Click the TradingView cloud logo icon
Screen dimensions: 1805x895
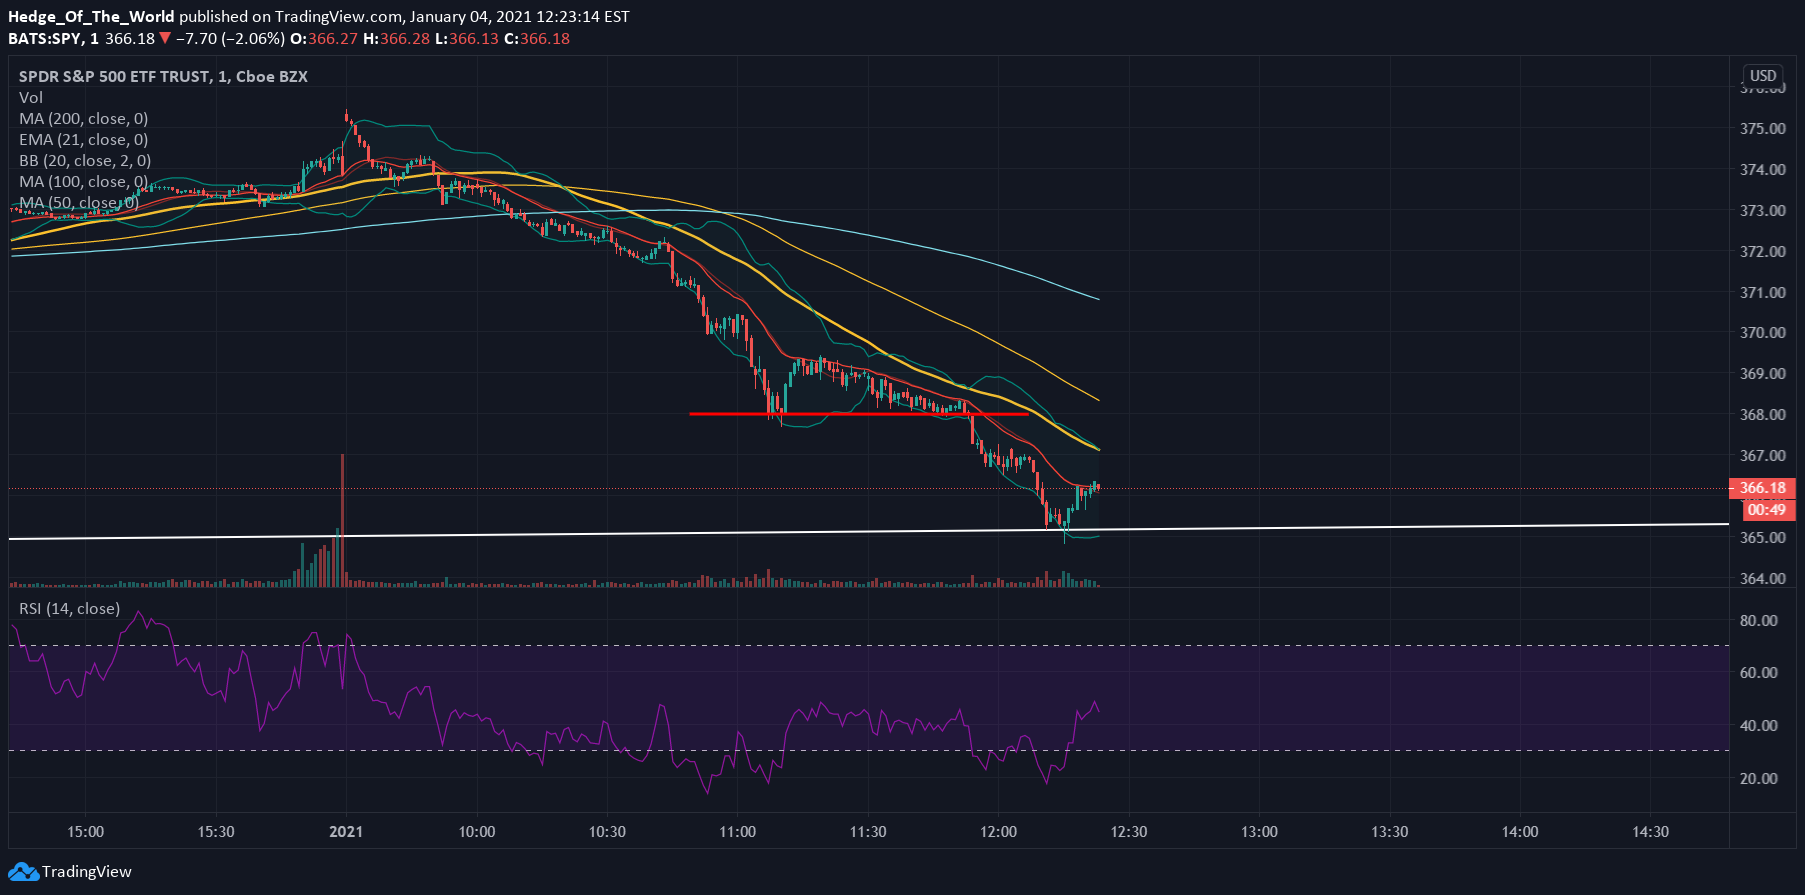tap(23, 872)
